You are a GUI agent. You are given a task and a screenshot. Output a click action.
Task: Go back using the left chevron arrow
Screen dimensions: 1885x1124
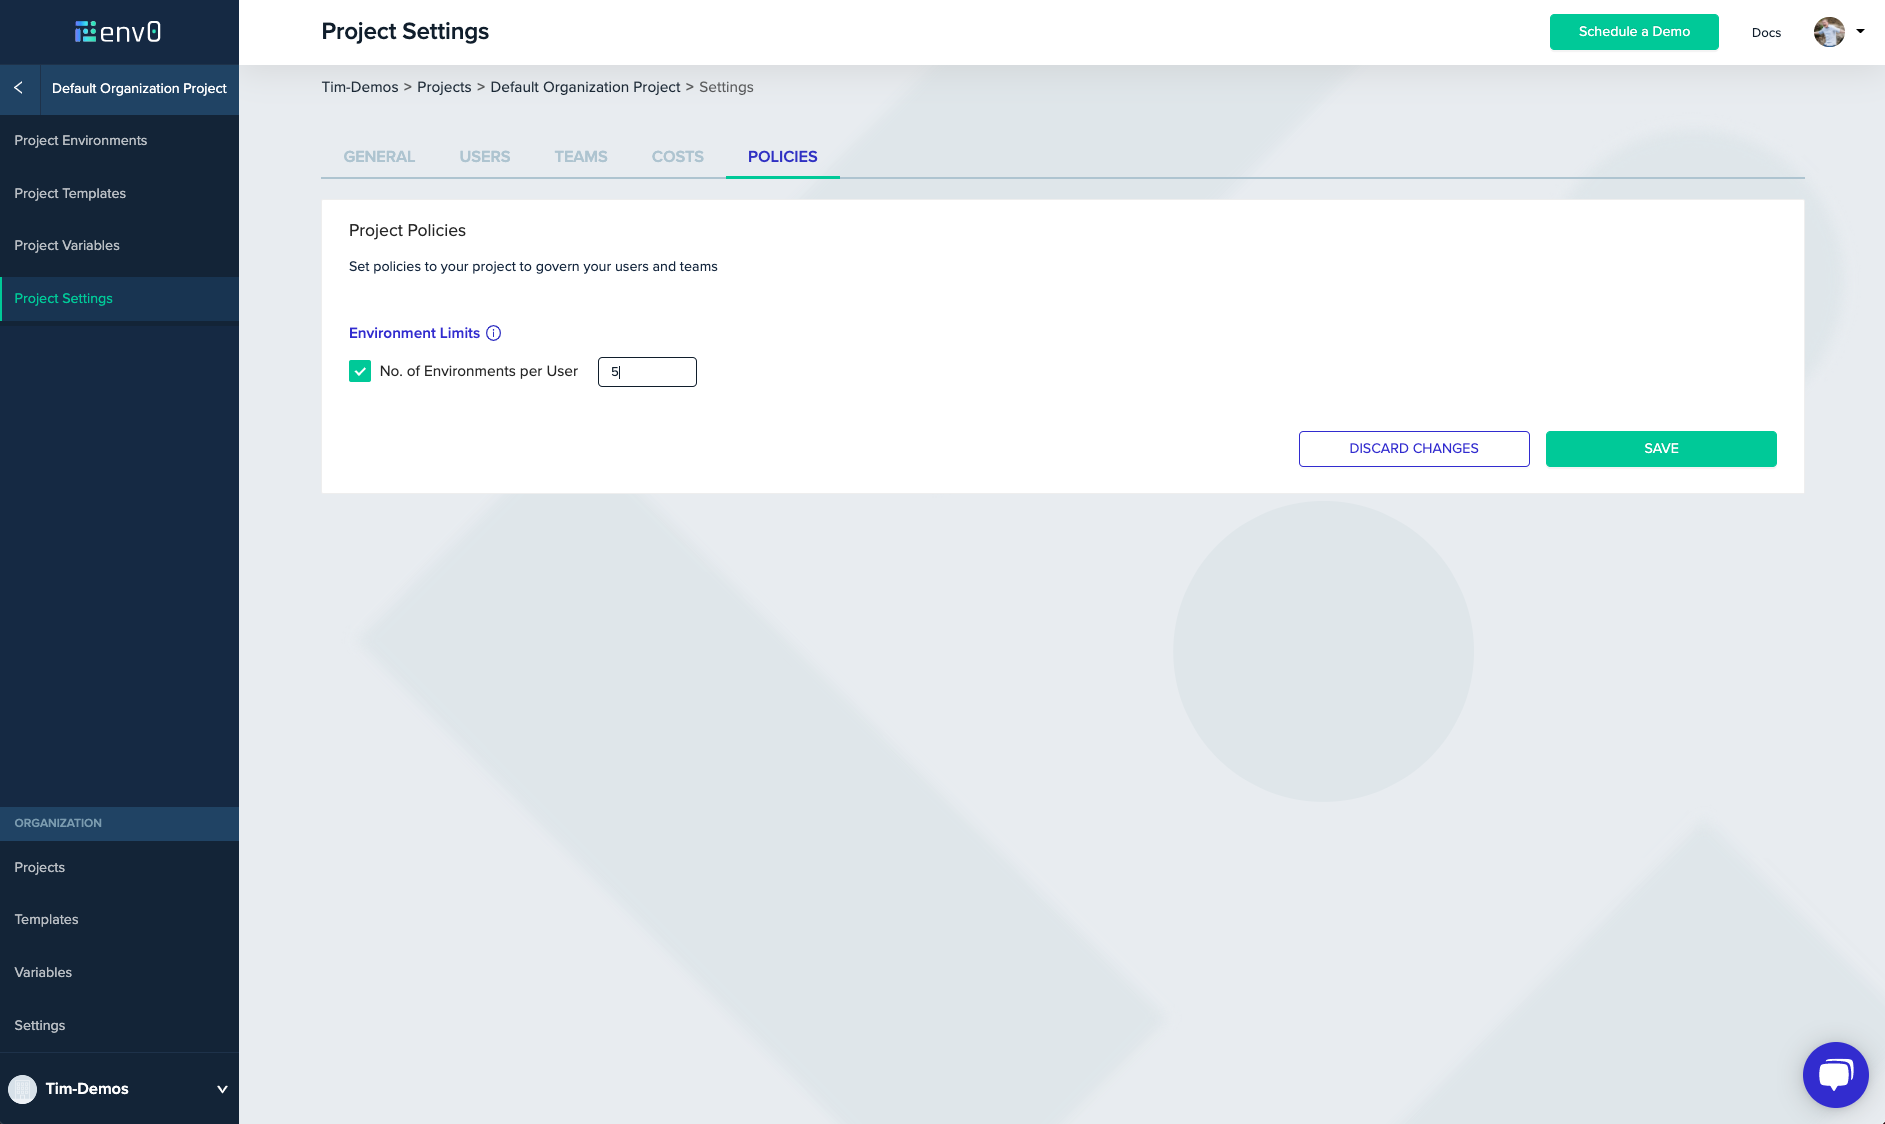19,88
